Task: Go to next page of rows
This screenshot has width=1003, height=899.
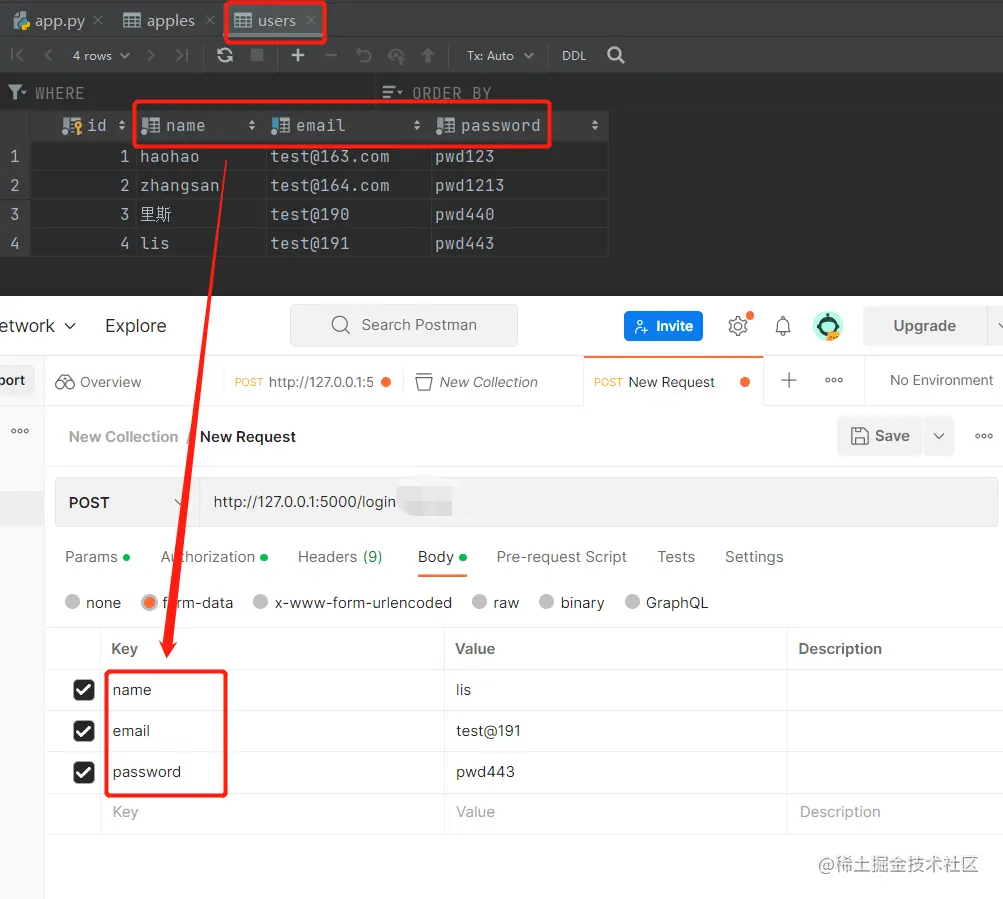Action: 151,55
